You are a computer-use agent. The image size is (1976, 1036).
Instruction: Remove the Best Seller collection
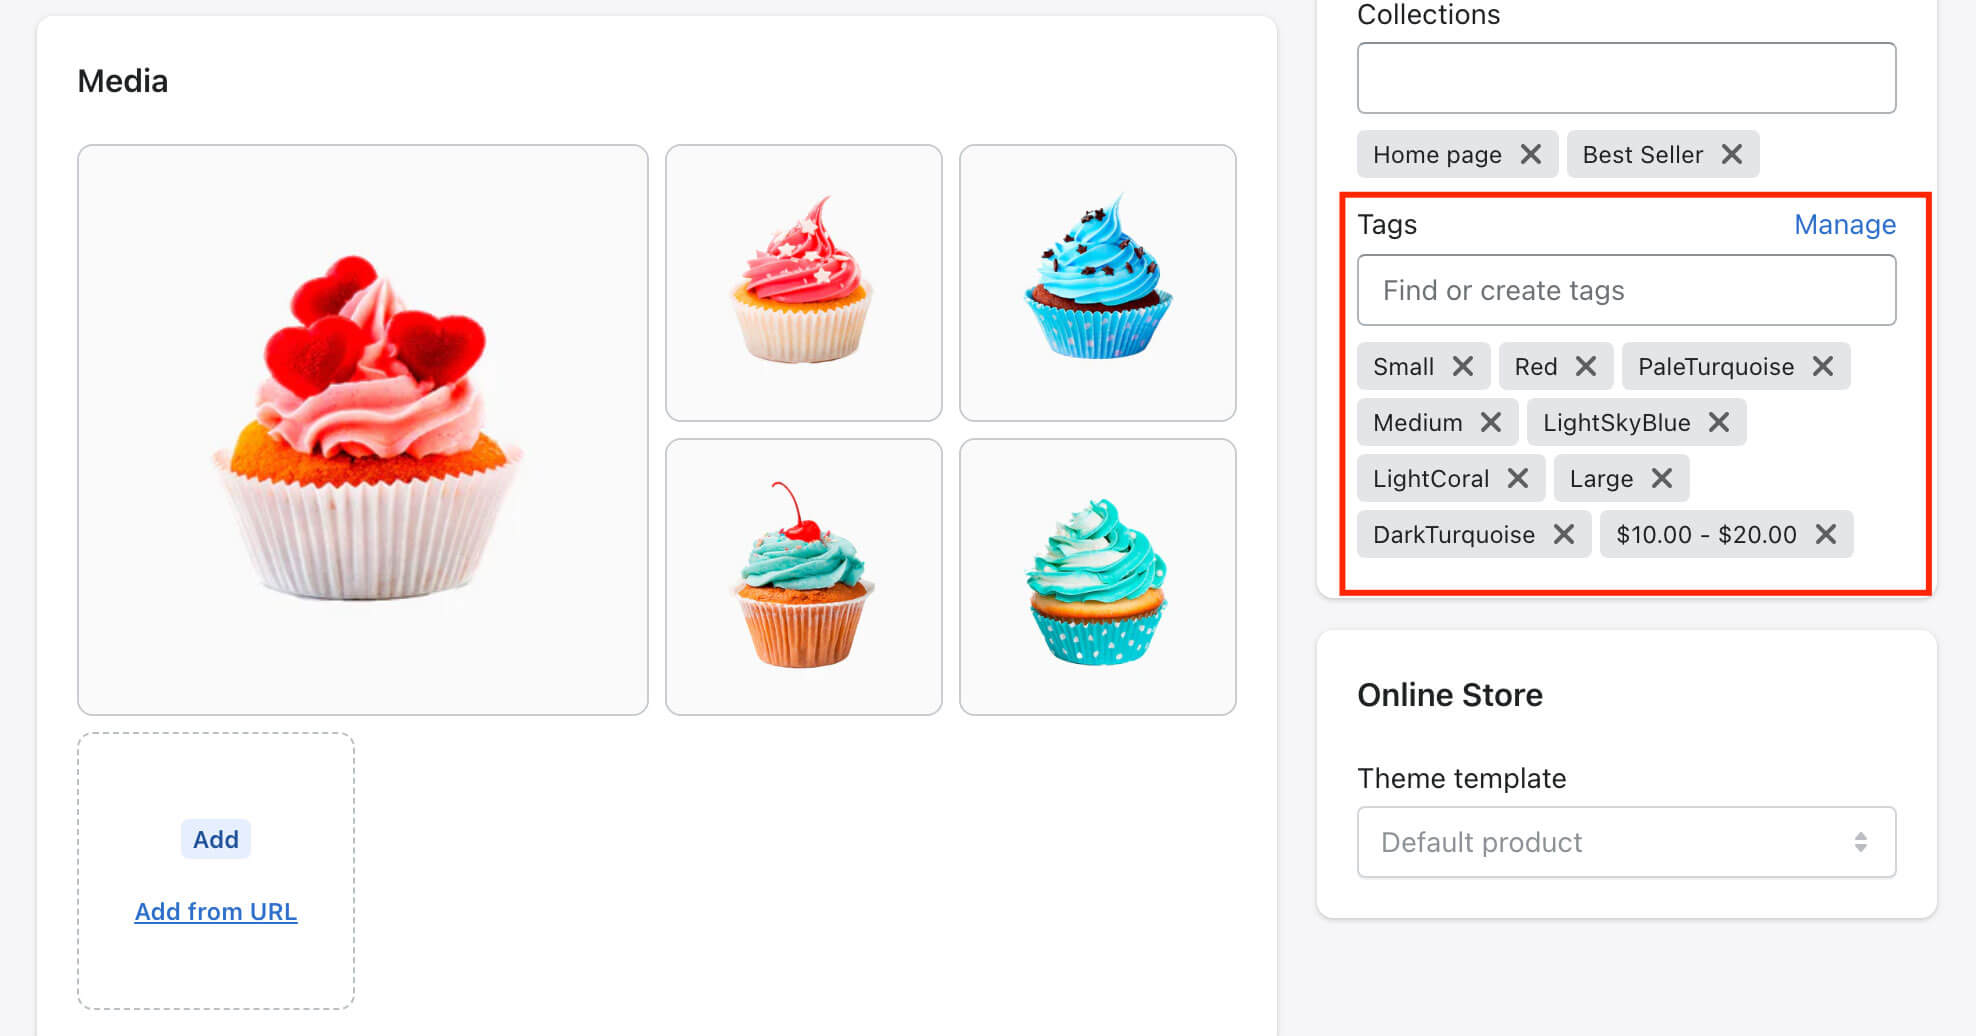tap(1732, 154)
